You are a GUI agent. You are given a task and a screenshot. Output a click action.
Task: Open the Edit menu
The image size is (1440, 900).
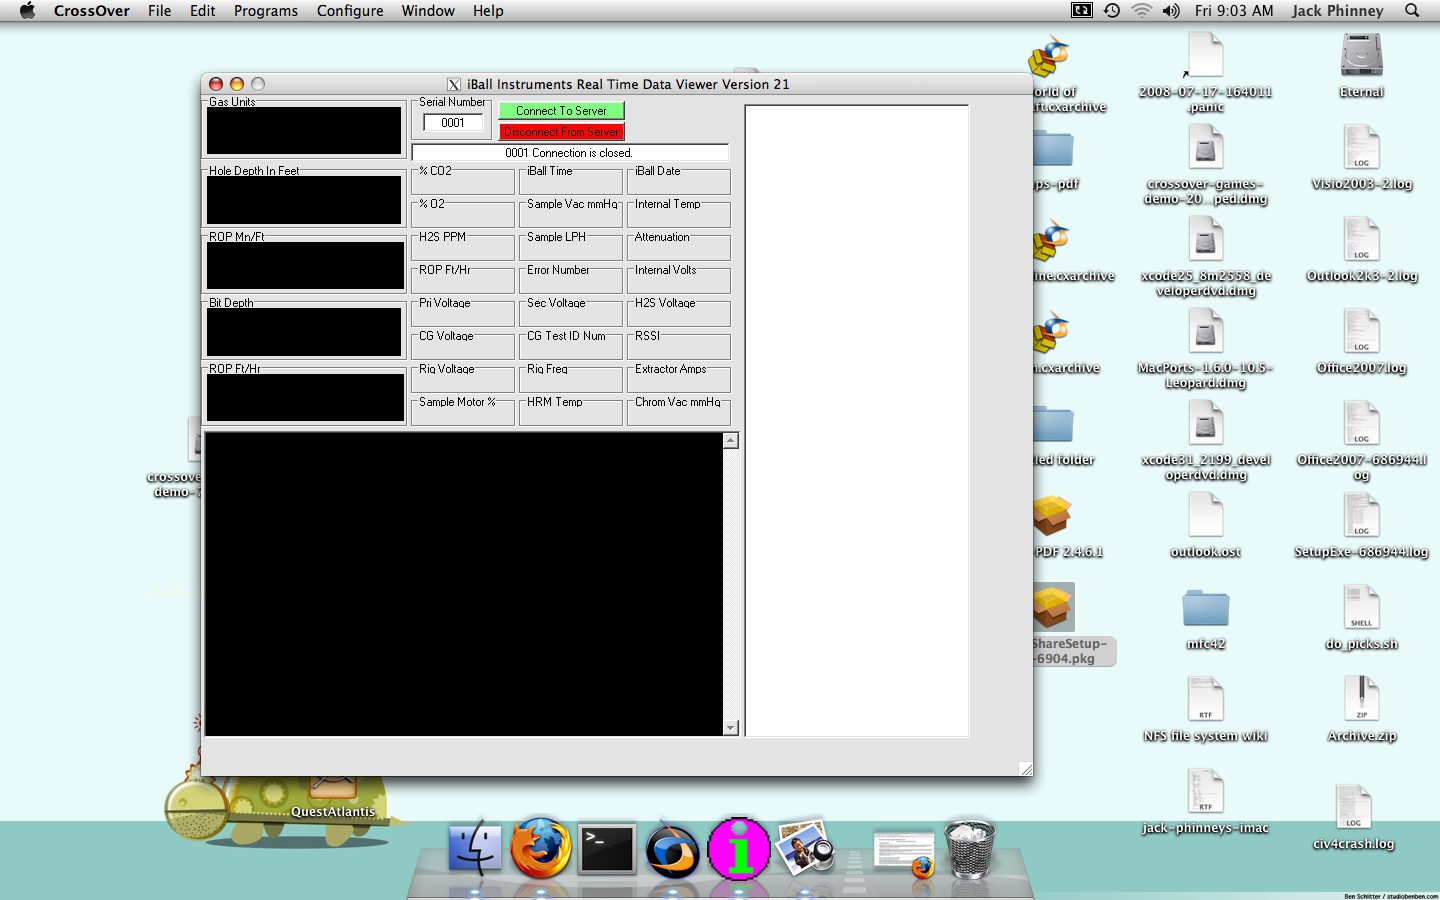click(203, 11)
